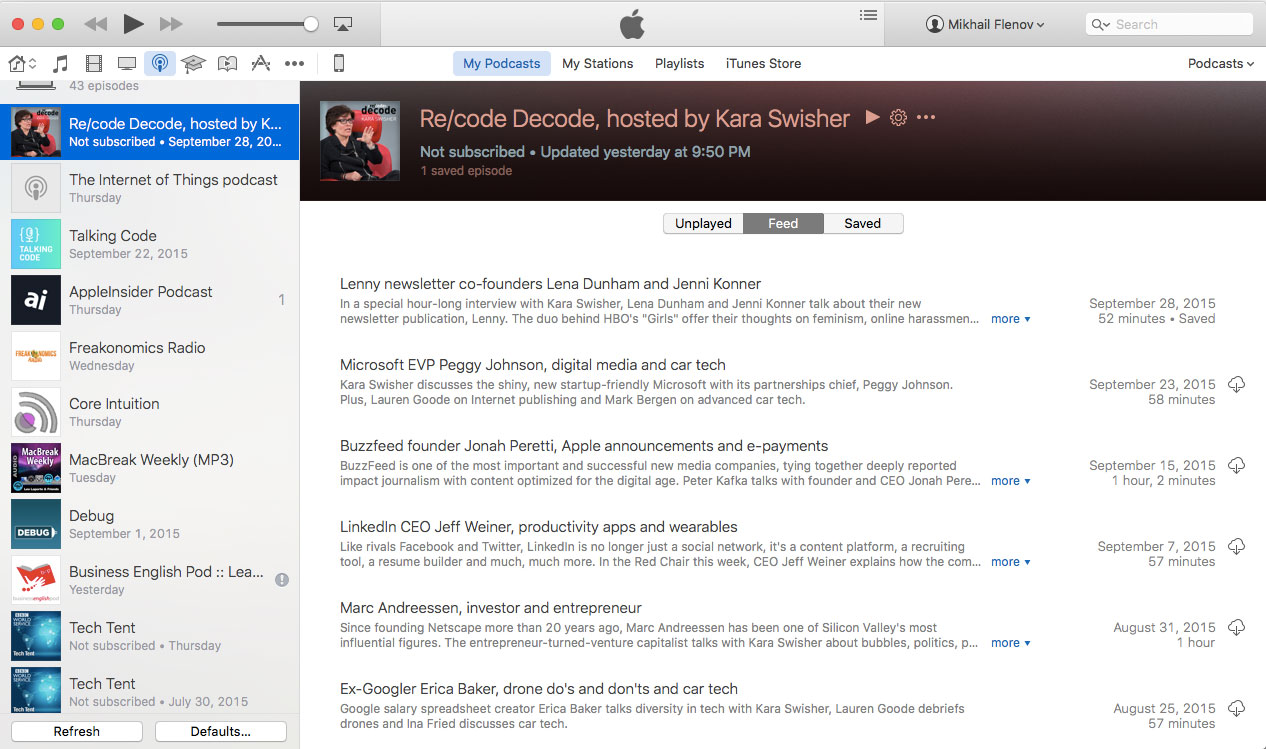Select the MacBreak Weekly (MP3) podcast
Image resolution: width=1266 pixels, height=749 pixels.
click(x=150, y=468)
